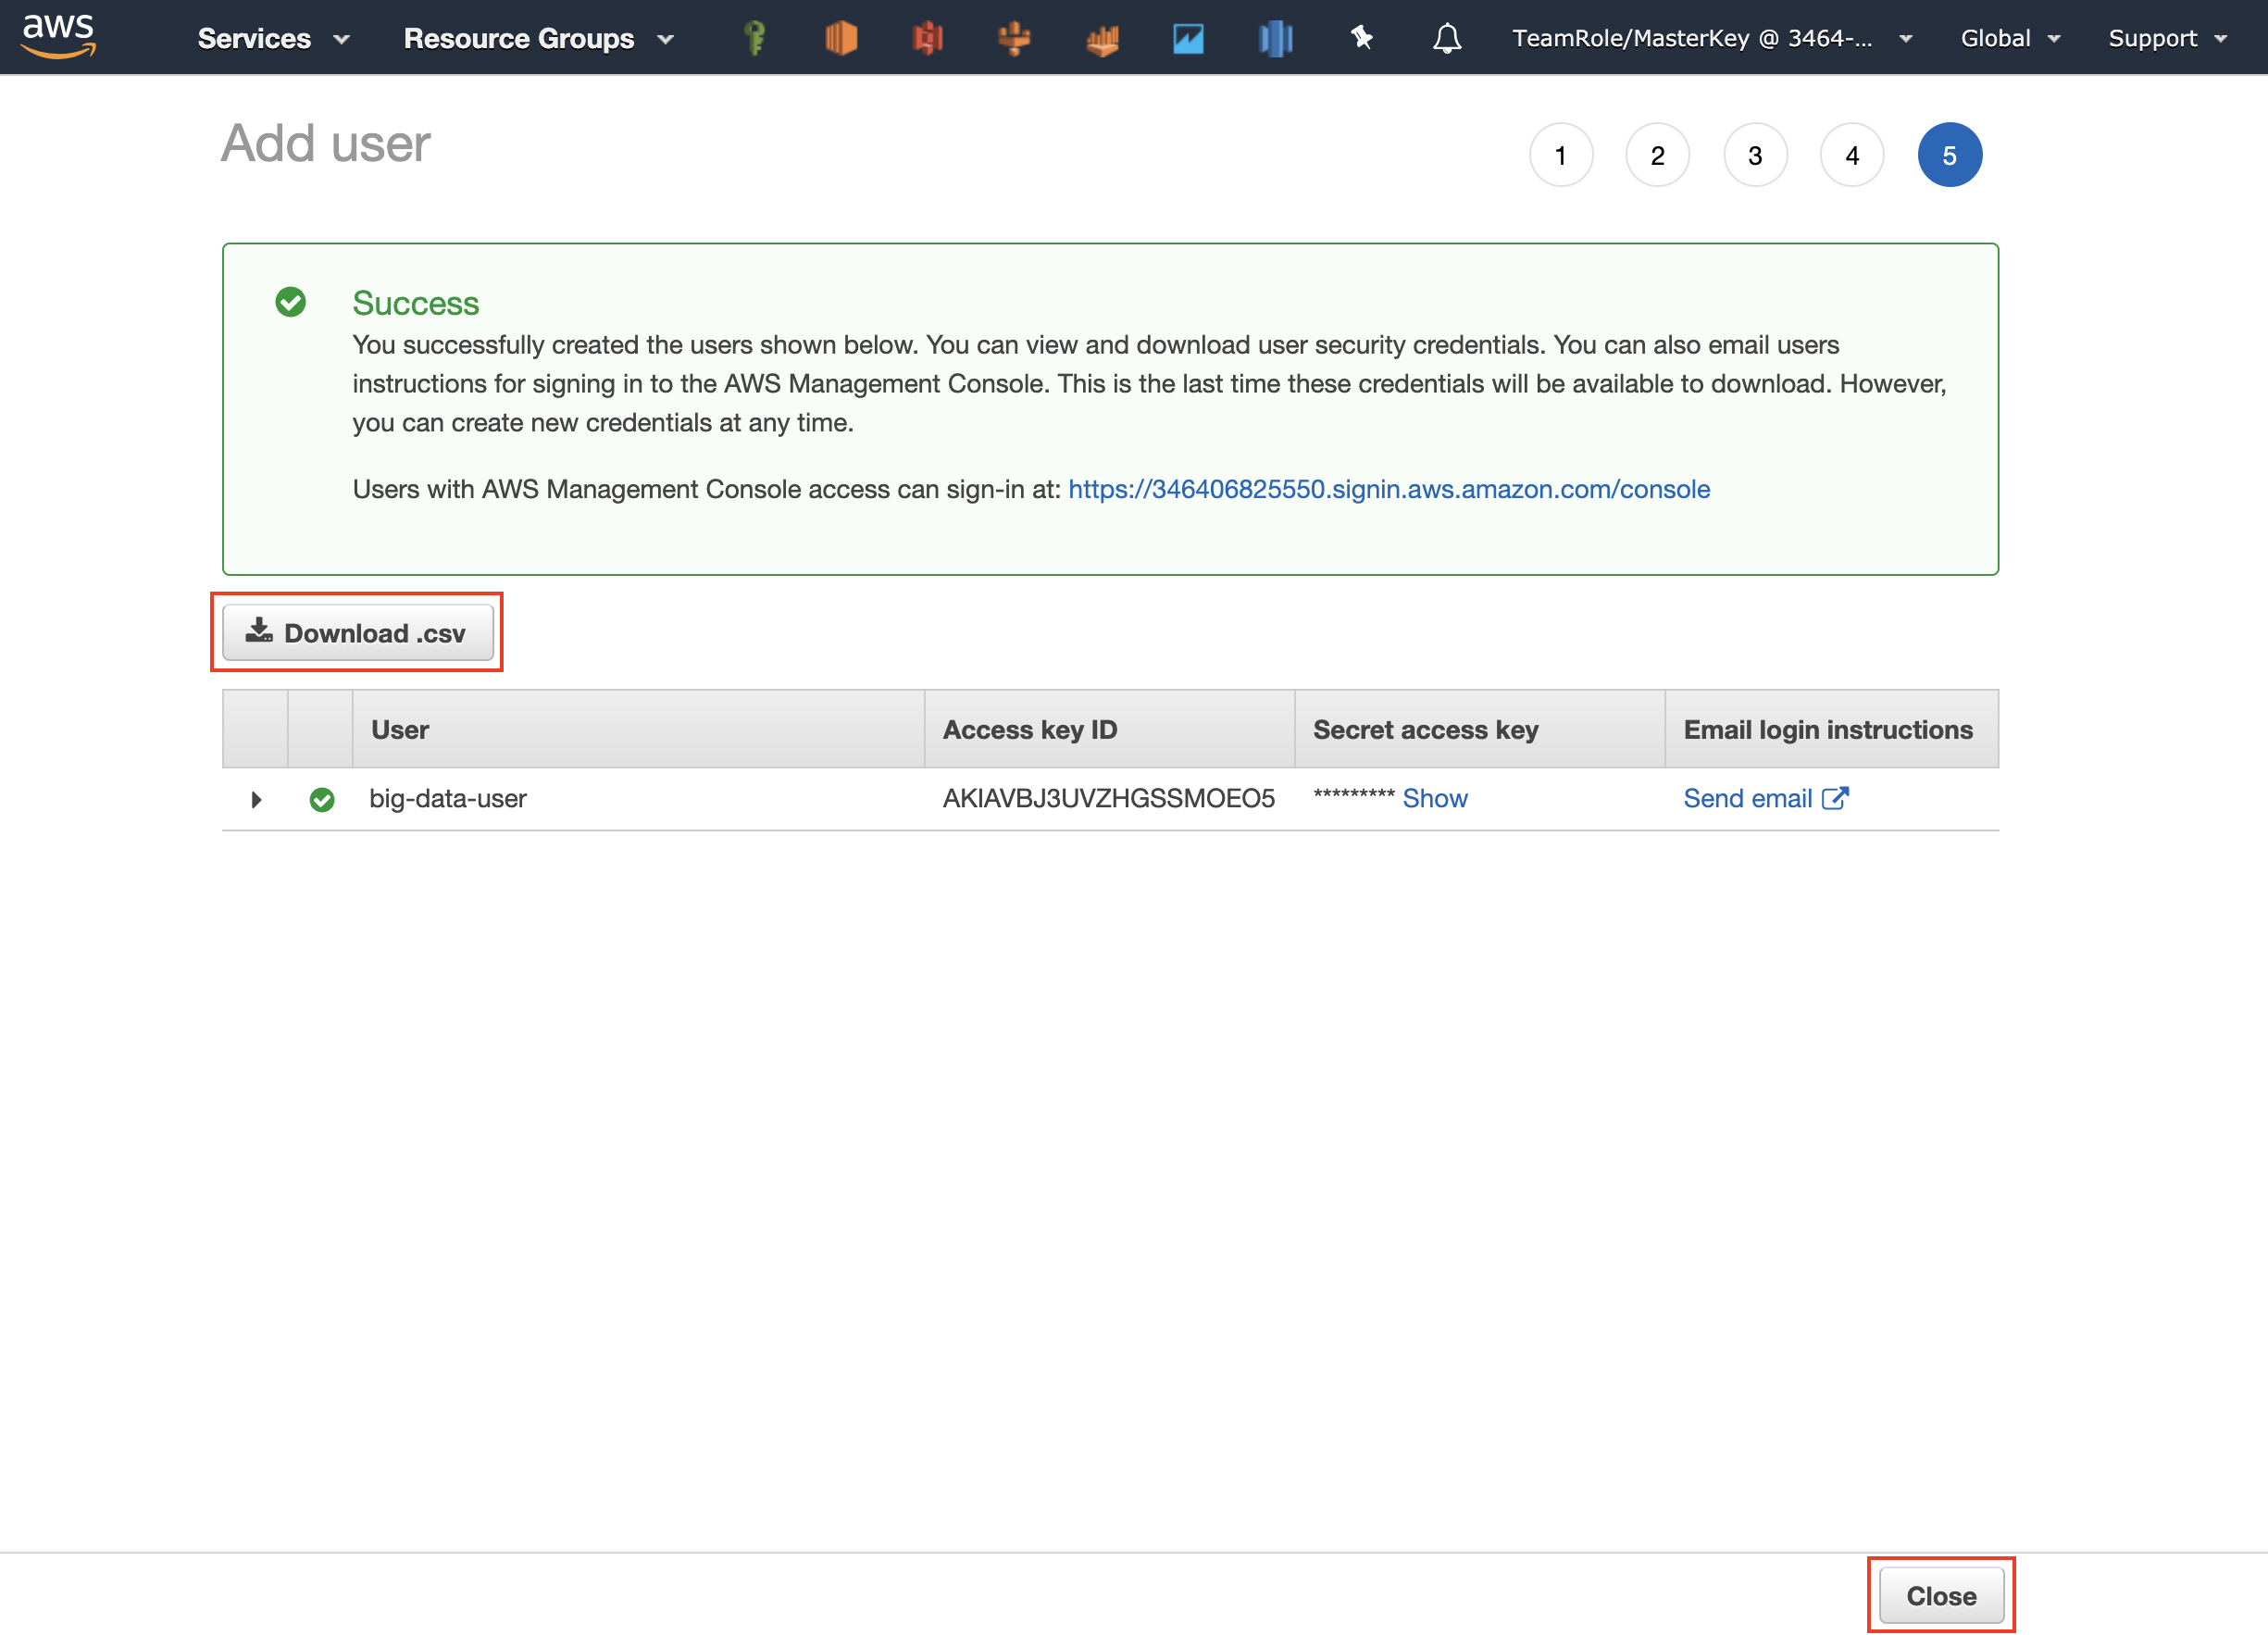The width and height of the screenshot is (2268, 1635).
Task: Open the Redshift blue columns shortcut
Action: pyautogui.click(x=1275, y=38)
